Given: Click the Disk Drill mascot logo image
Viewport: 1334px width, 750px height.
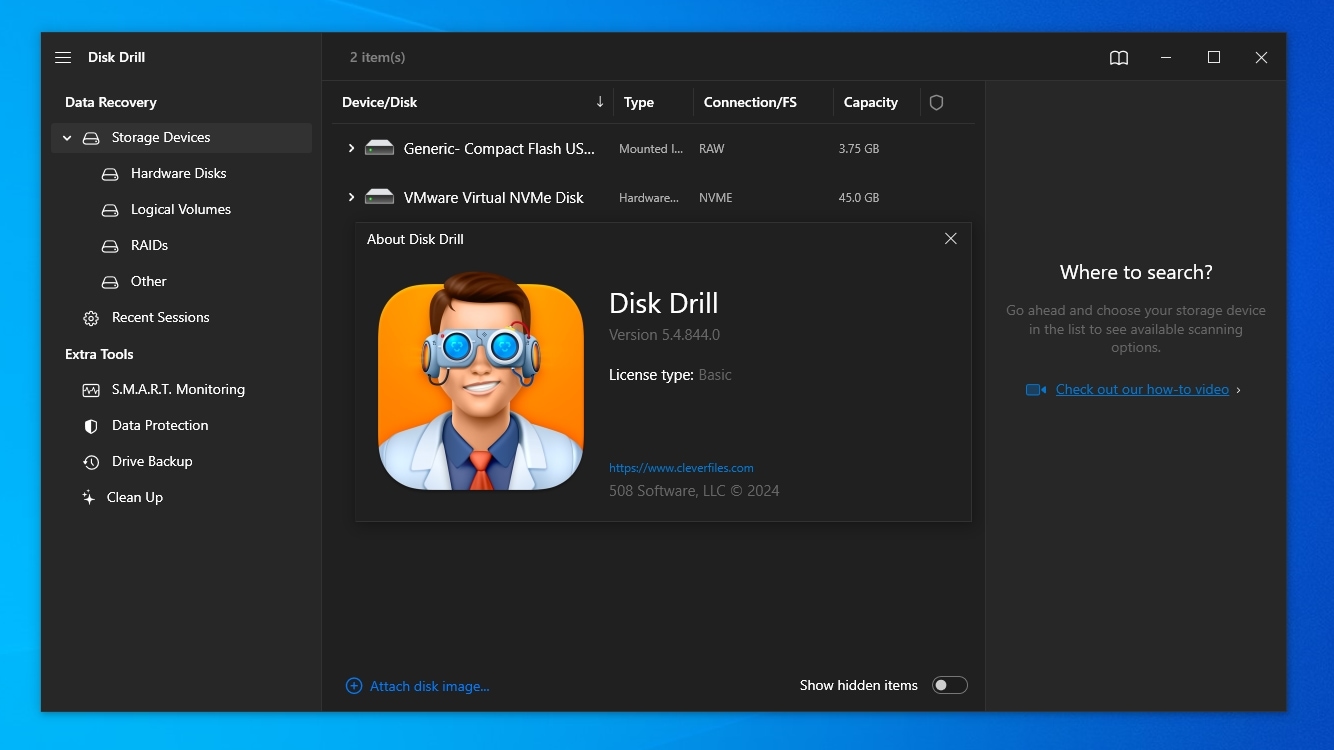Looking at the screenshot, I should click(x=481, y=381).
